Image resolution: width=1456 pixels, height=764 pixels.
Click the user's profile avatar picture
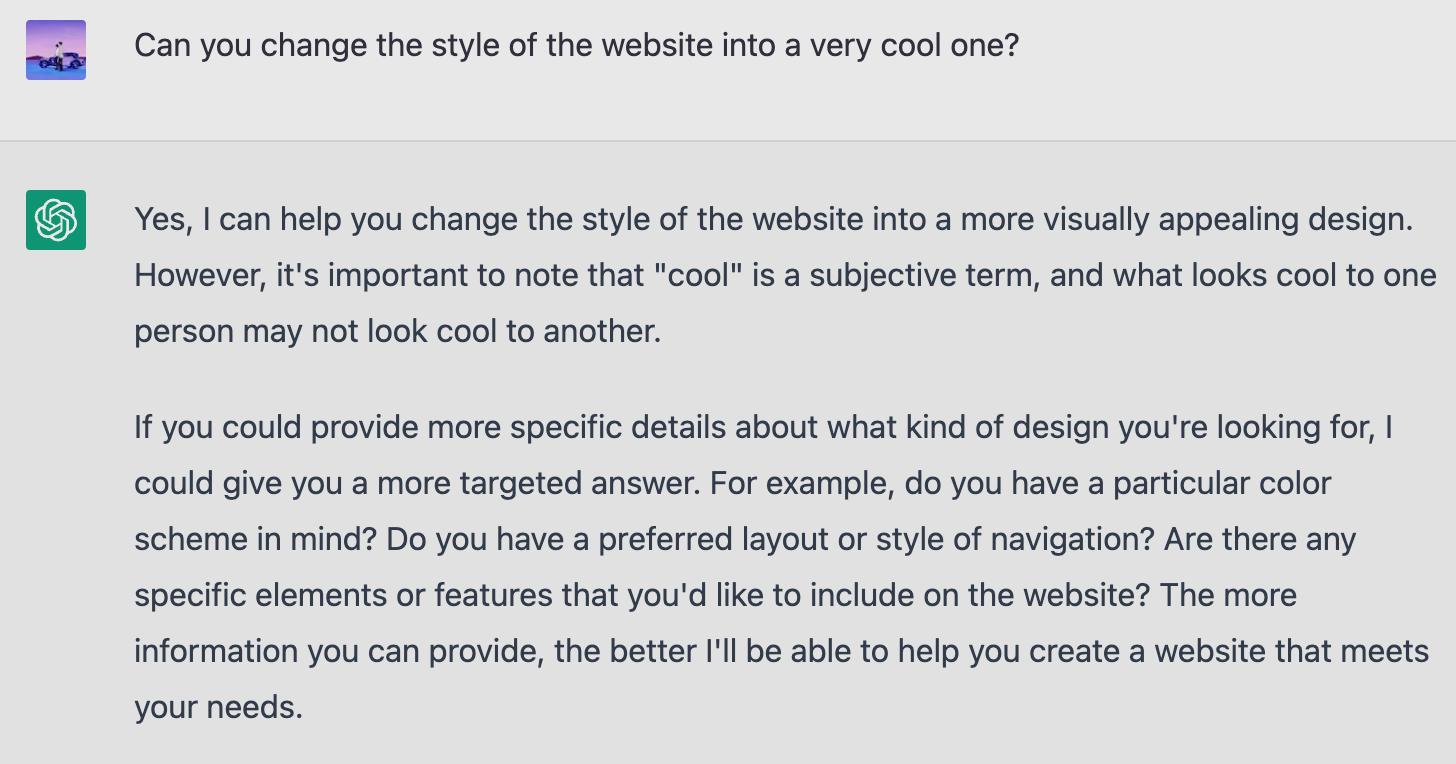click(56, 50)
